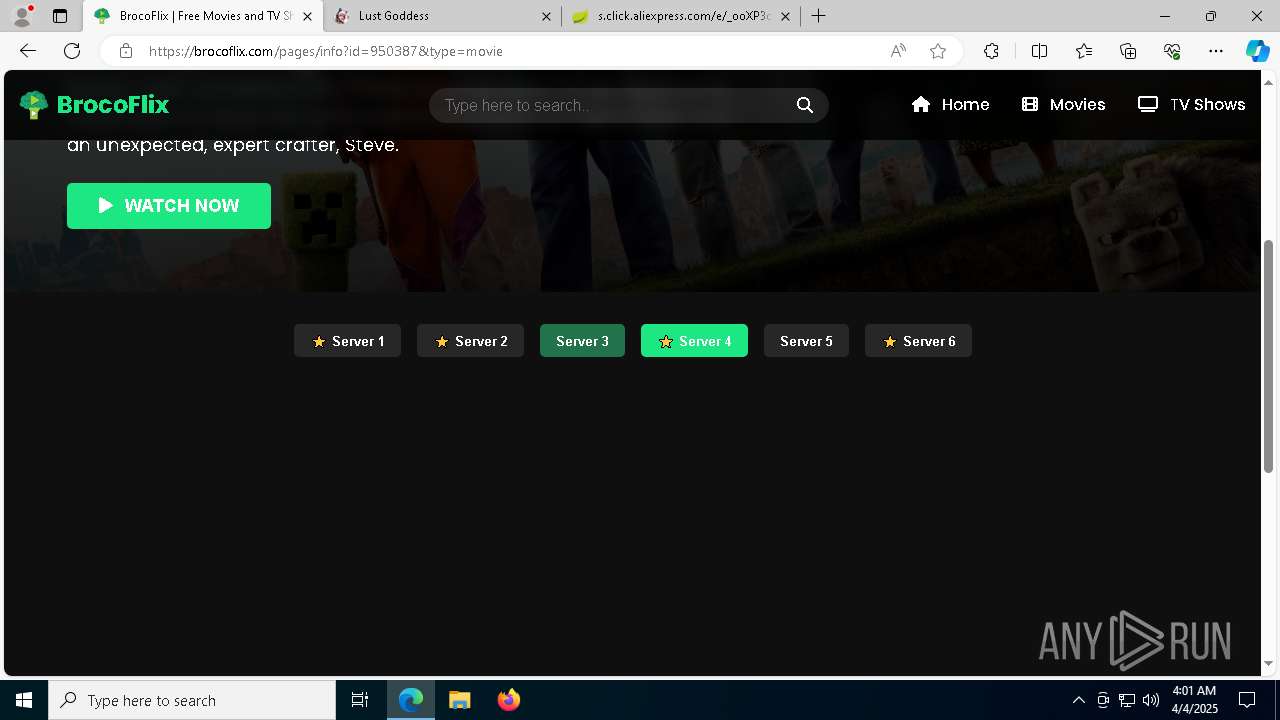
Task: Open browser Extensions menu
Action: (991, 51)
